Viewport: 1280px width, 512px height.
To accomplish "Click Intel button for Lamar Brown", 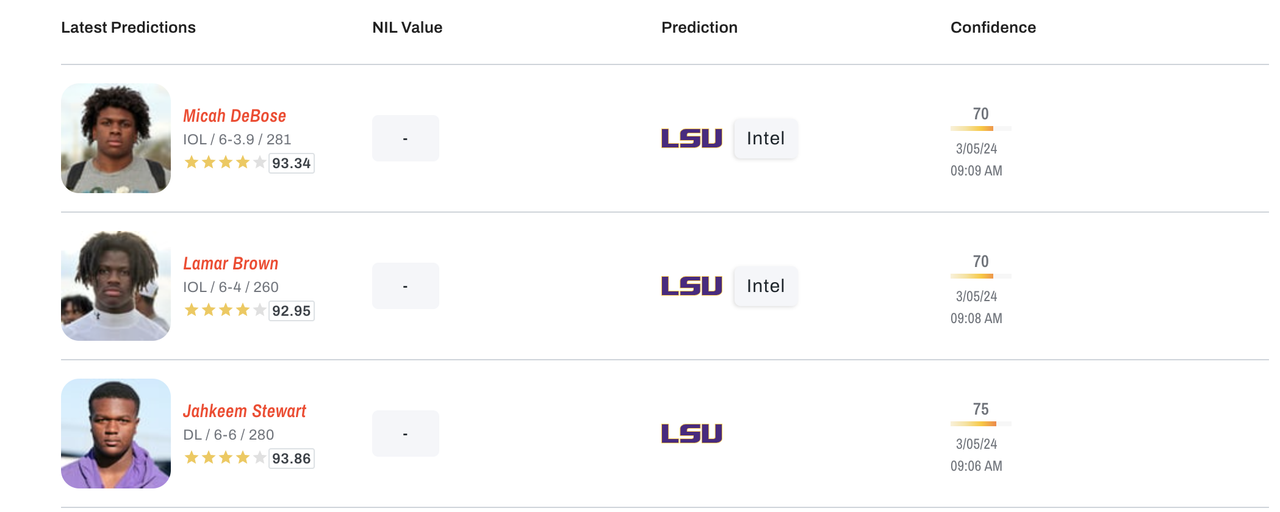I will pyautogui.click(x=765, y=286).
